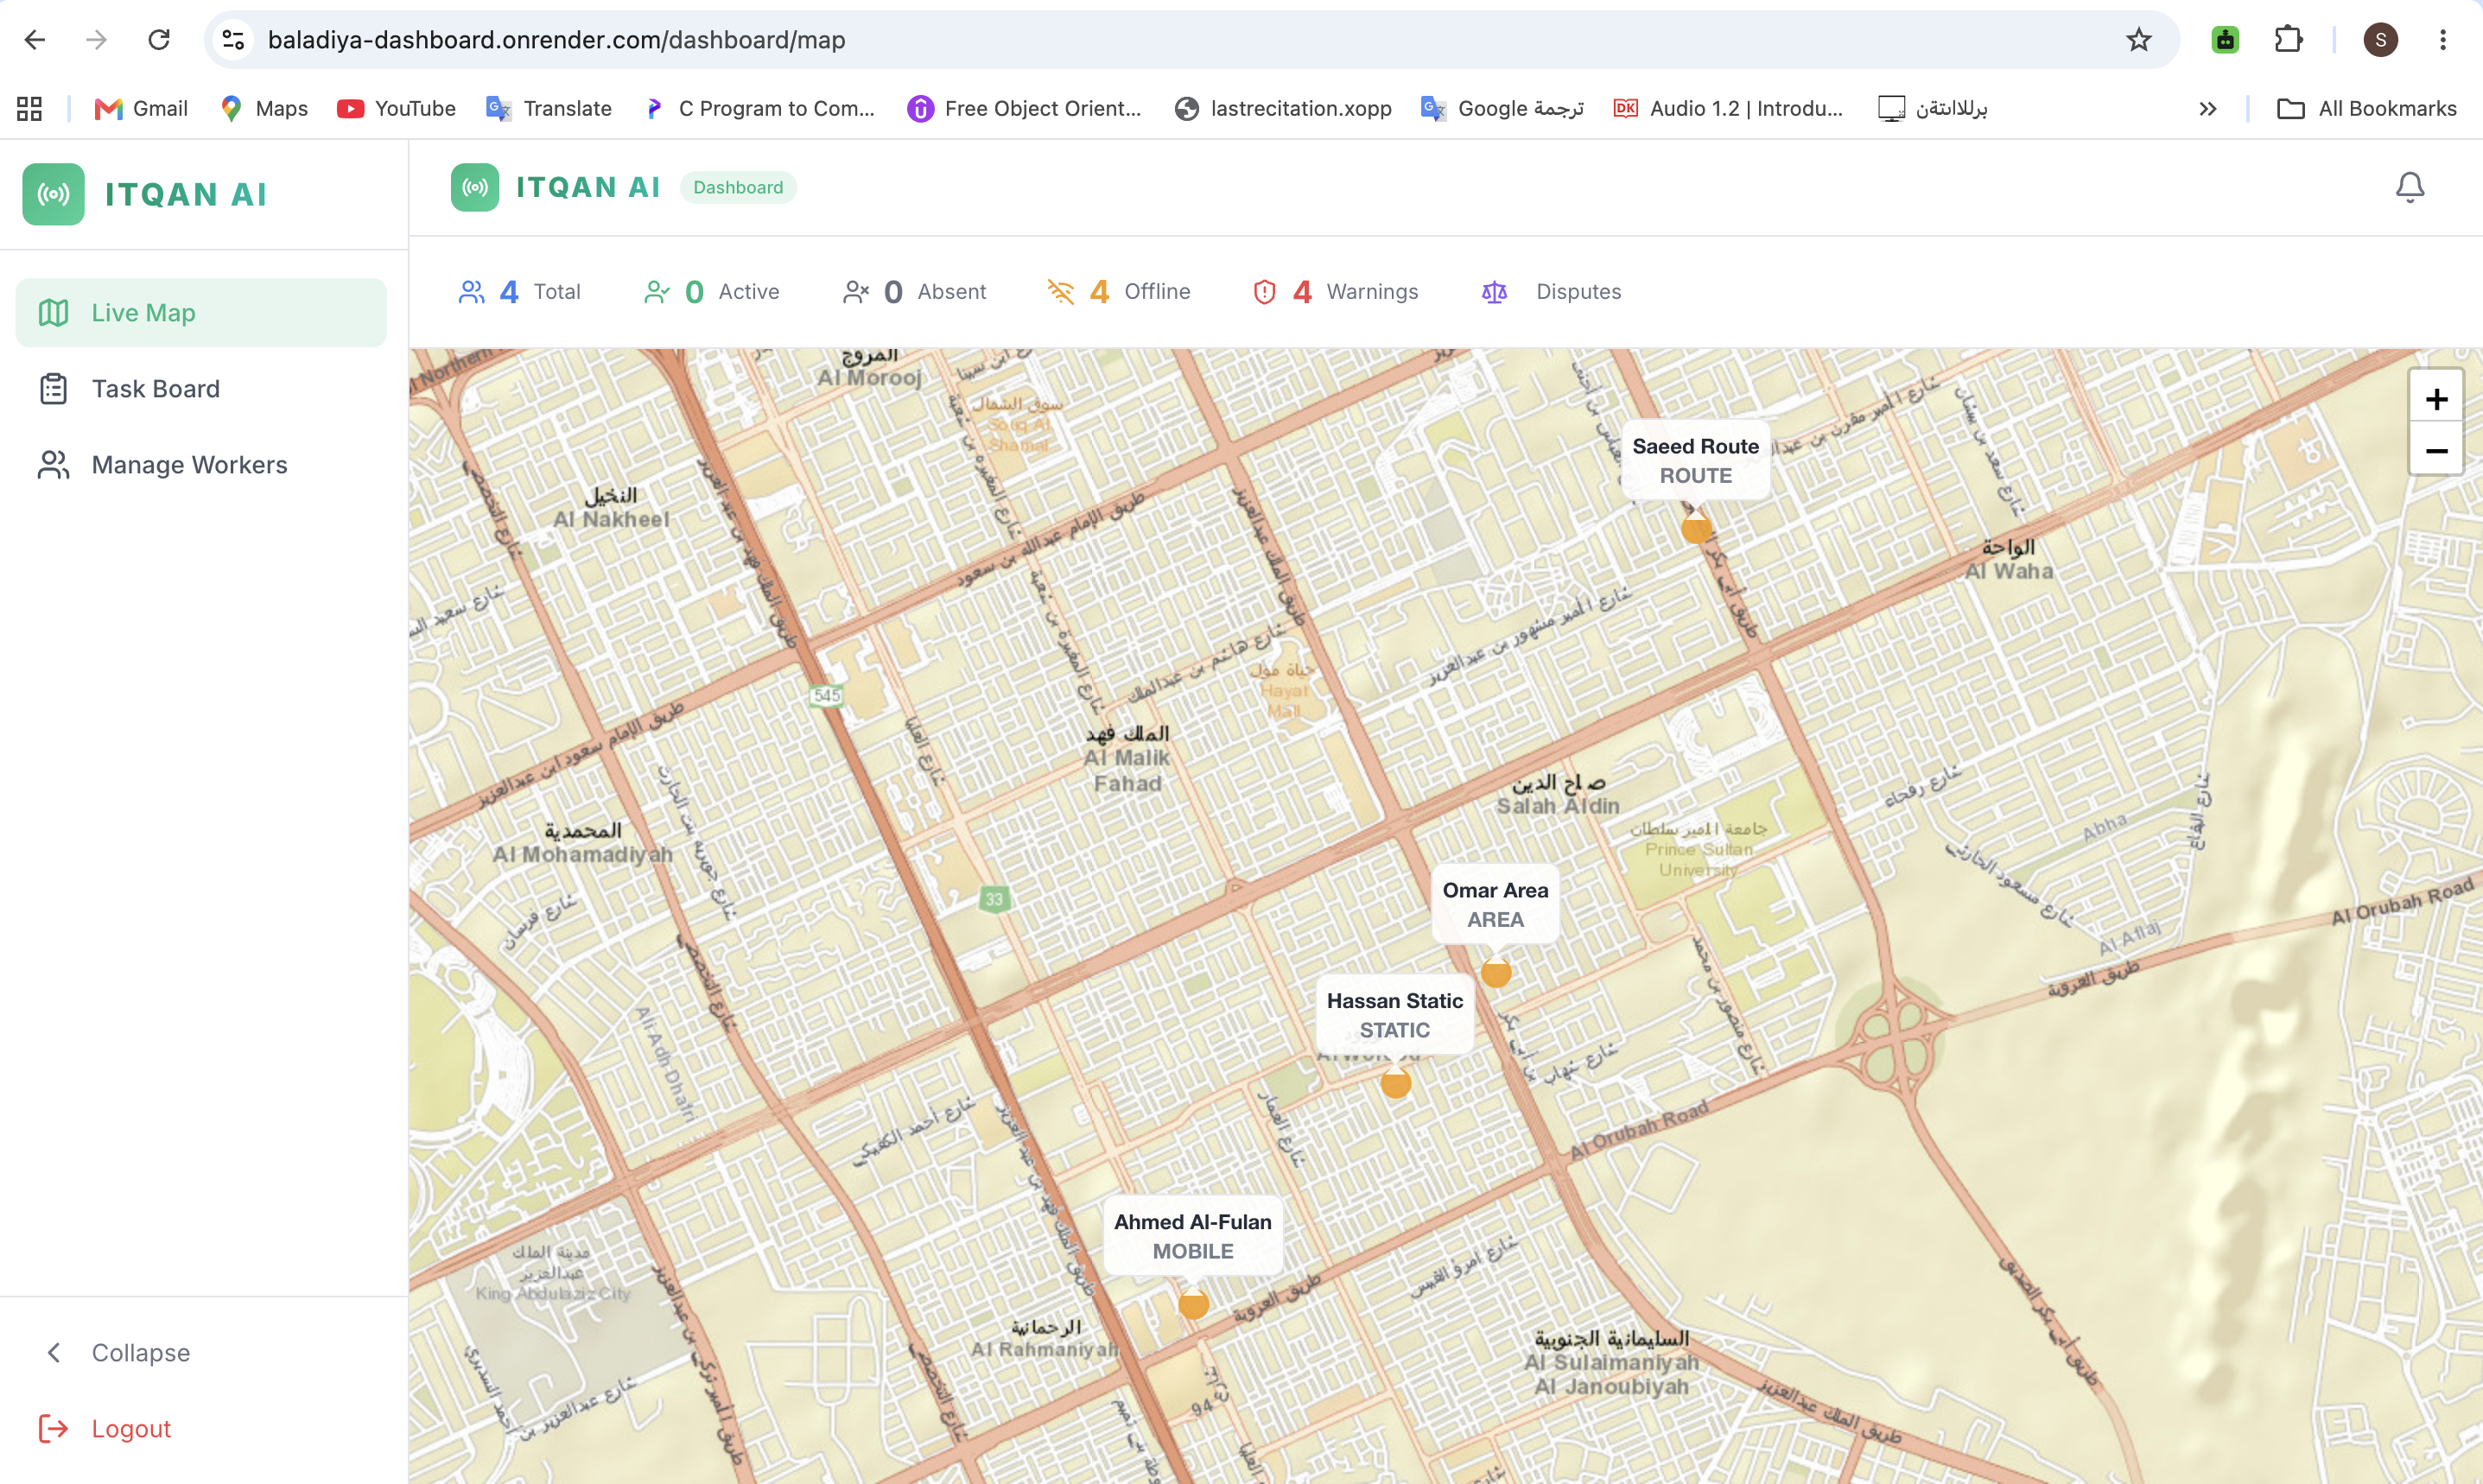Go back using browser back arrow

[35, 40]
